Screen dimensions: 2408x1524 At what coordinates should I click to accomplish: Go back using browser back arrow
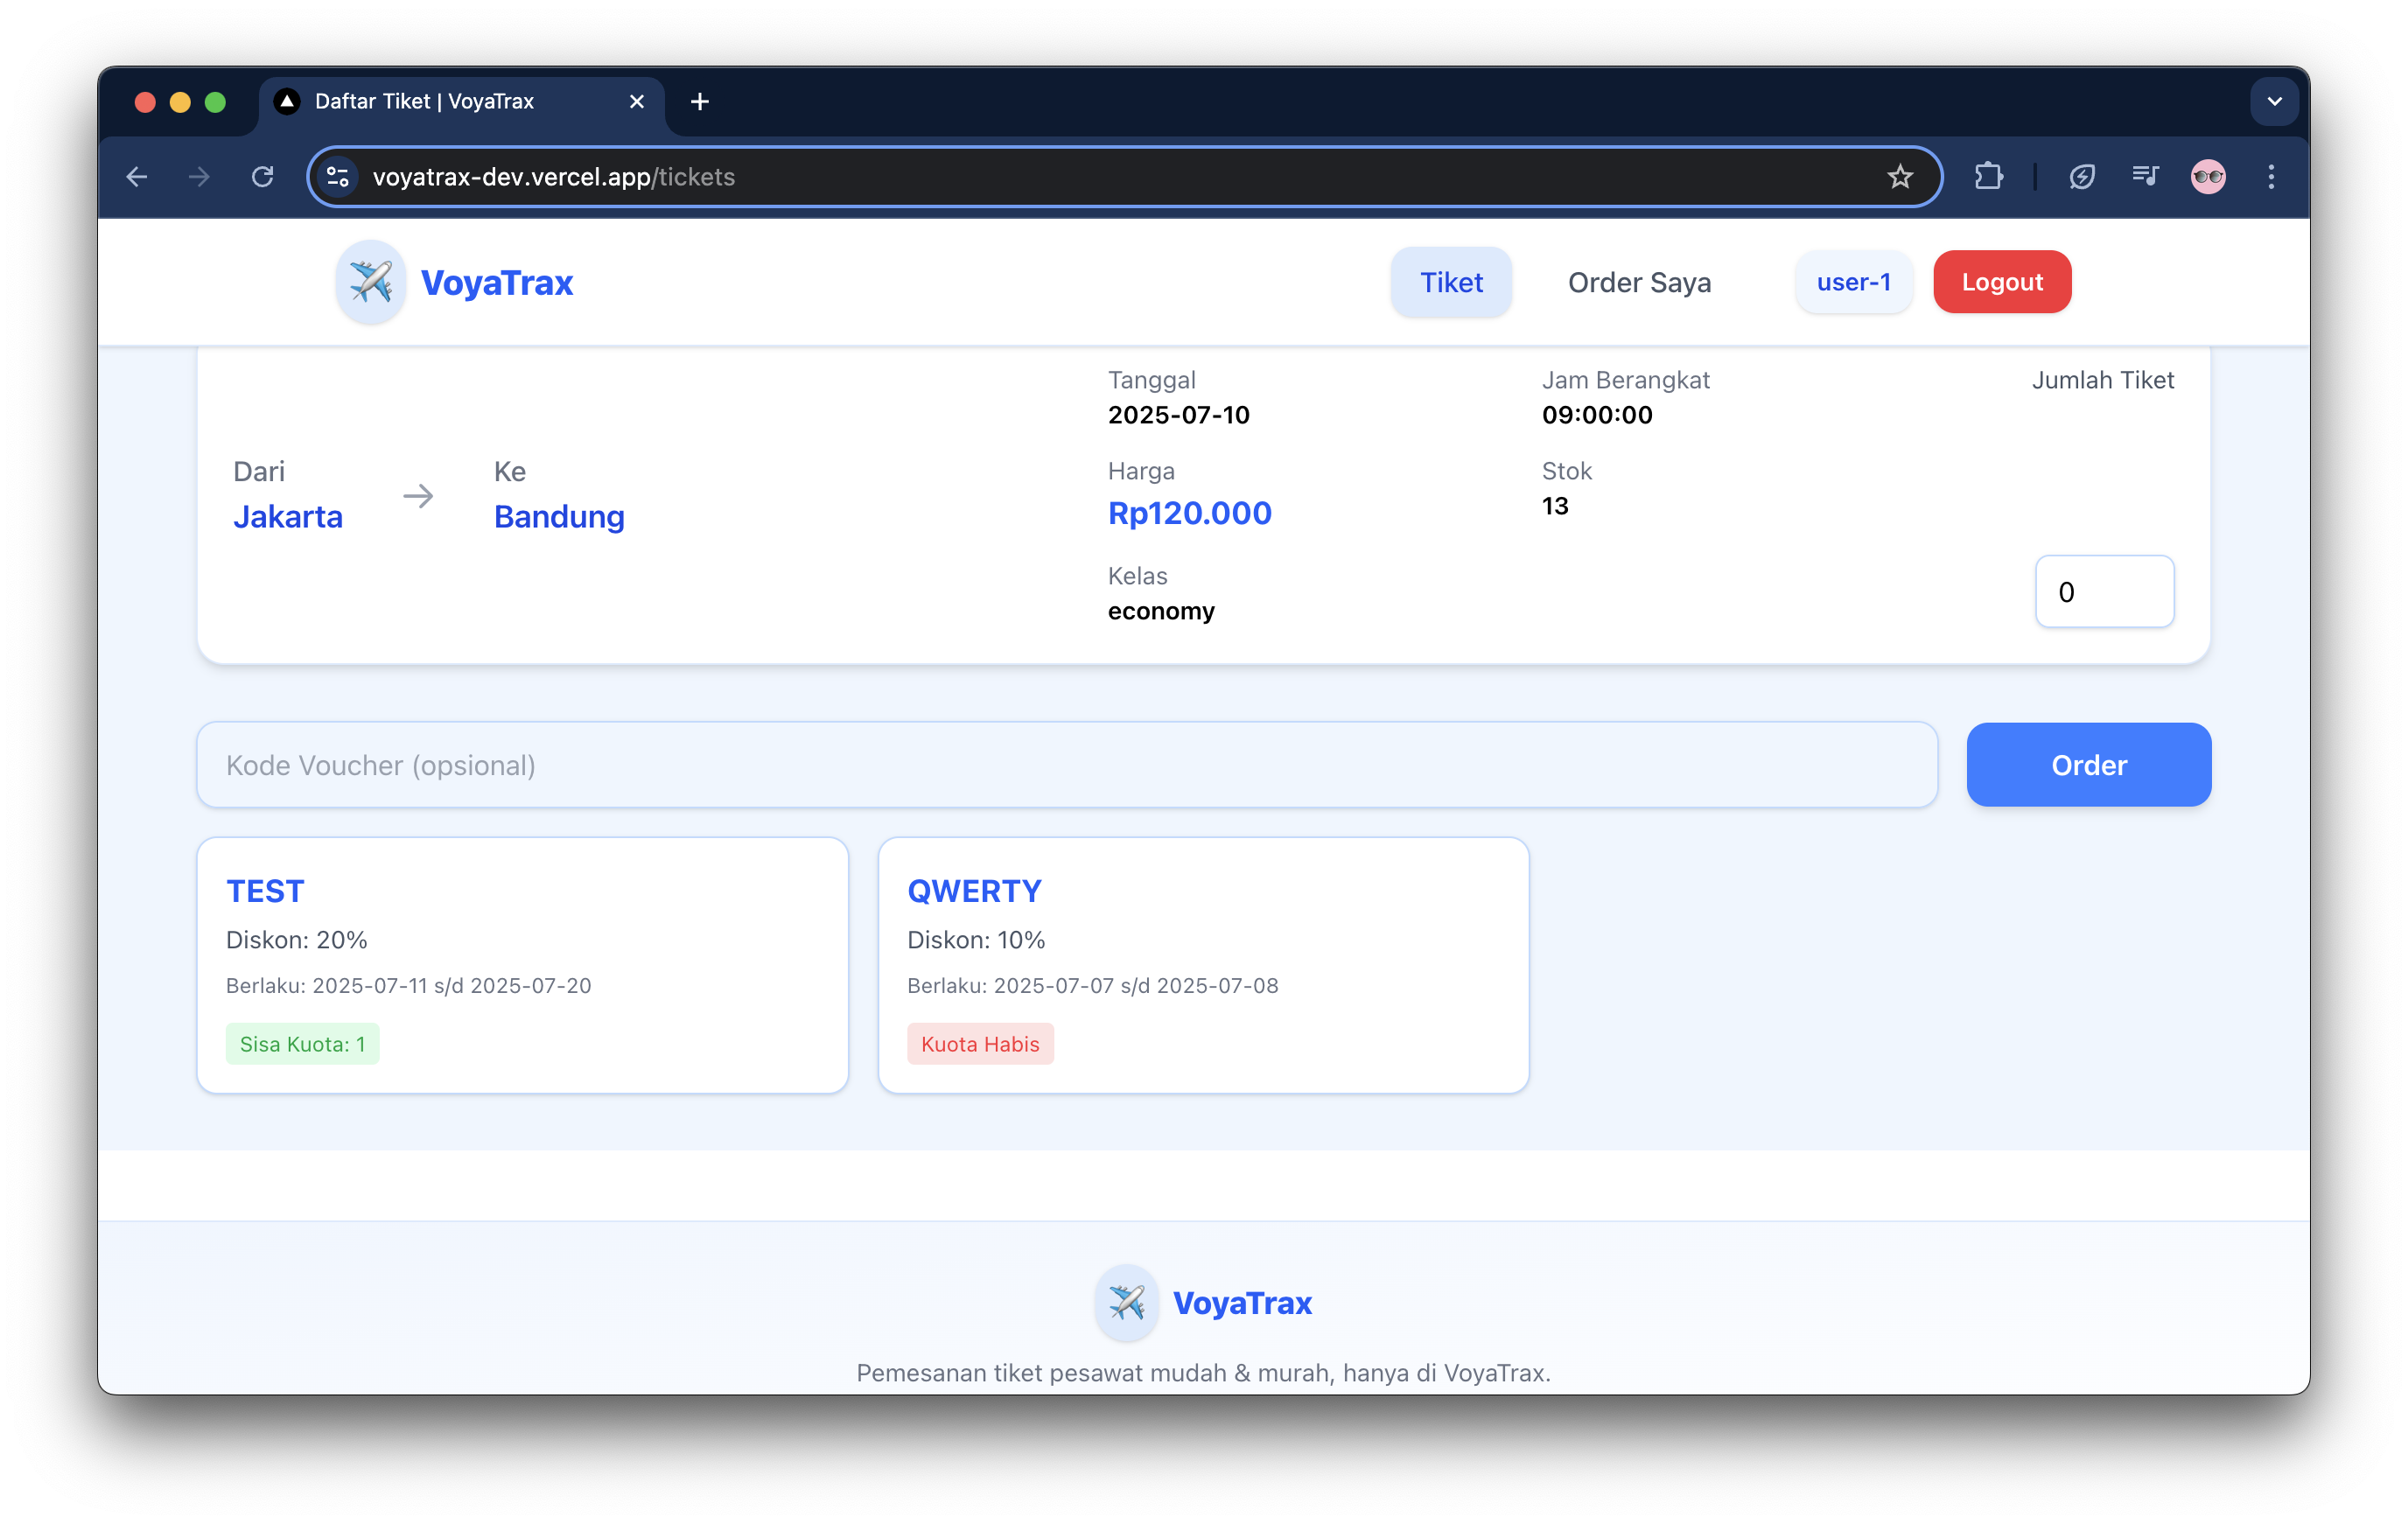coord(138,177)
